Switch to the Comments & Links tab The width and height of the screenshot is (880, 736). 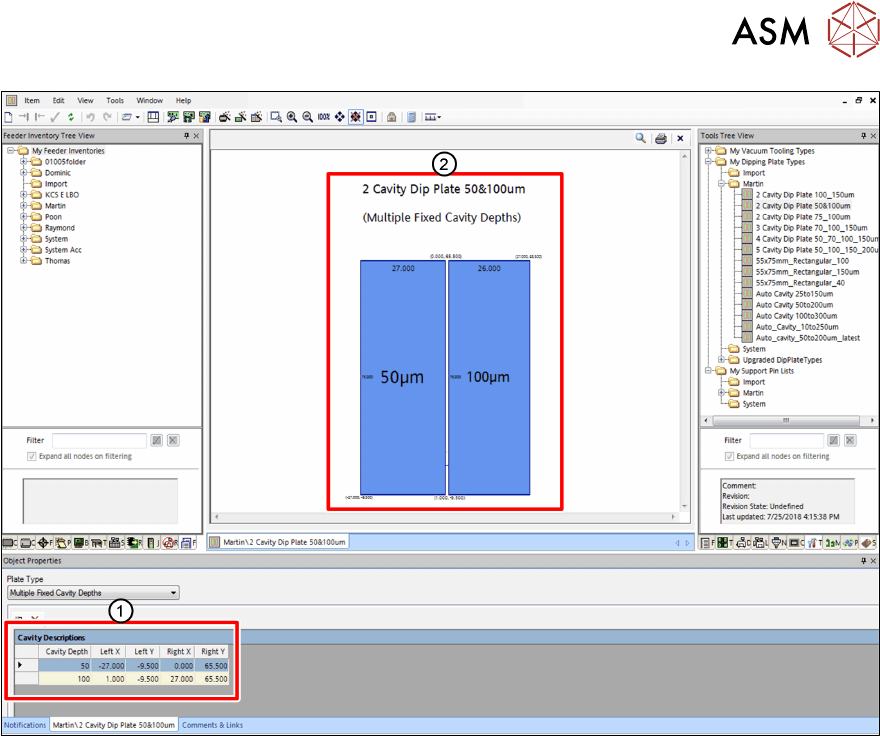tap(212, 725)
